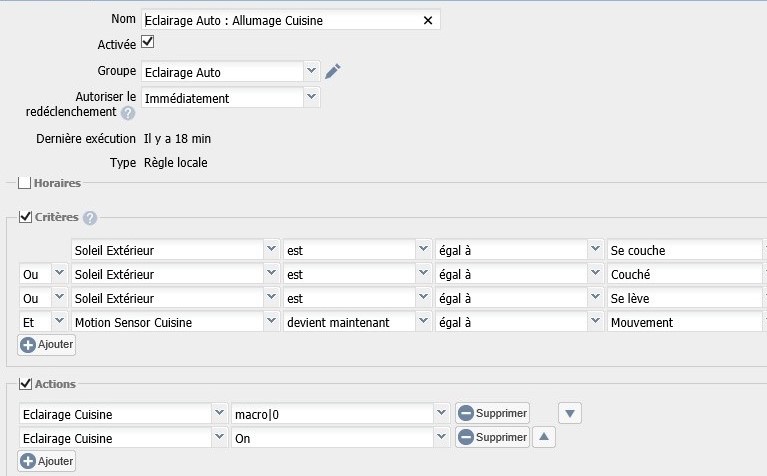Click the 'Règle locale' type text

coord(176,162)
